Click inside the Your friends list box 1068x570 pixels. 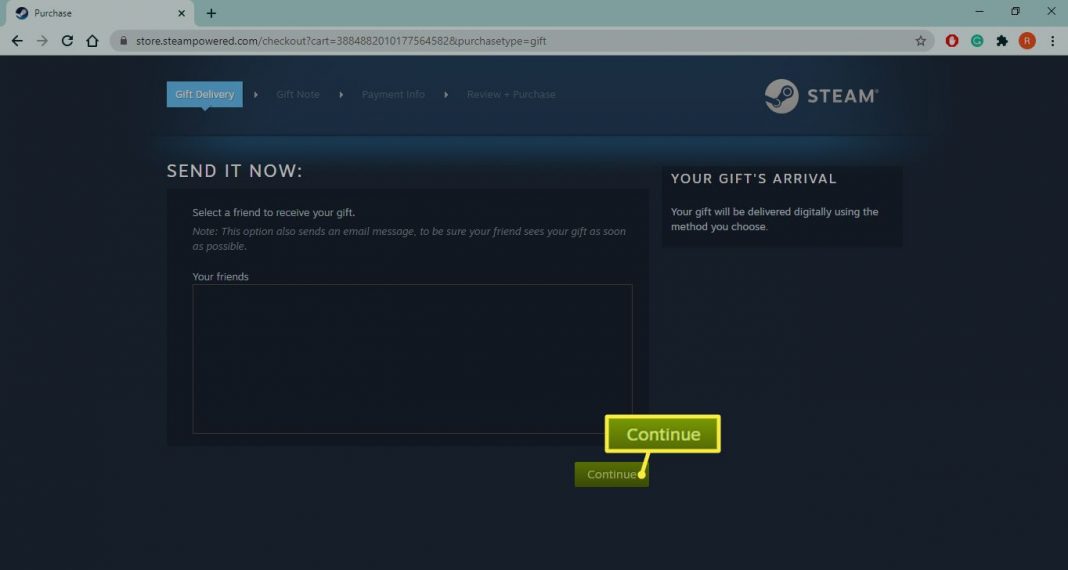tap(412, 359)
